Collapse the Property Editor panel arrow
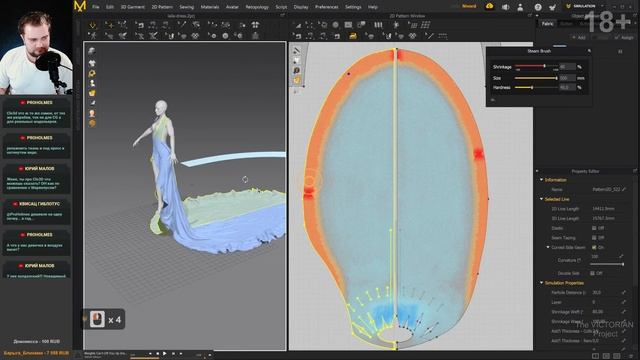 pyautogui.click(x=537, y=171)
